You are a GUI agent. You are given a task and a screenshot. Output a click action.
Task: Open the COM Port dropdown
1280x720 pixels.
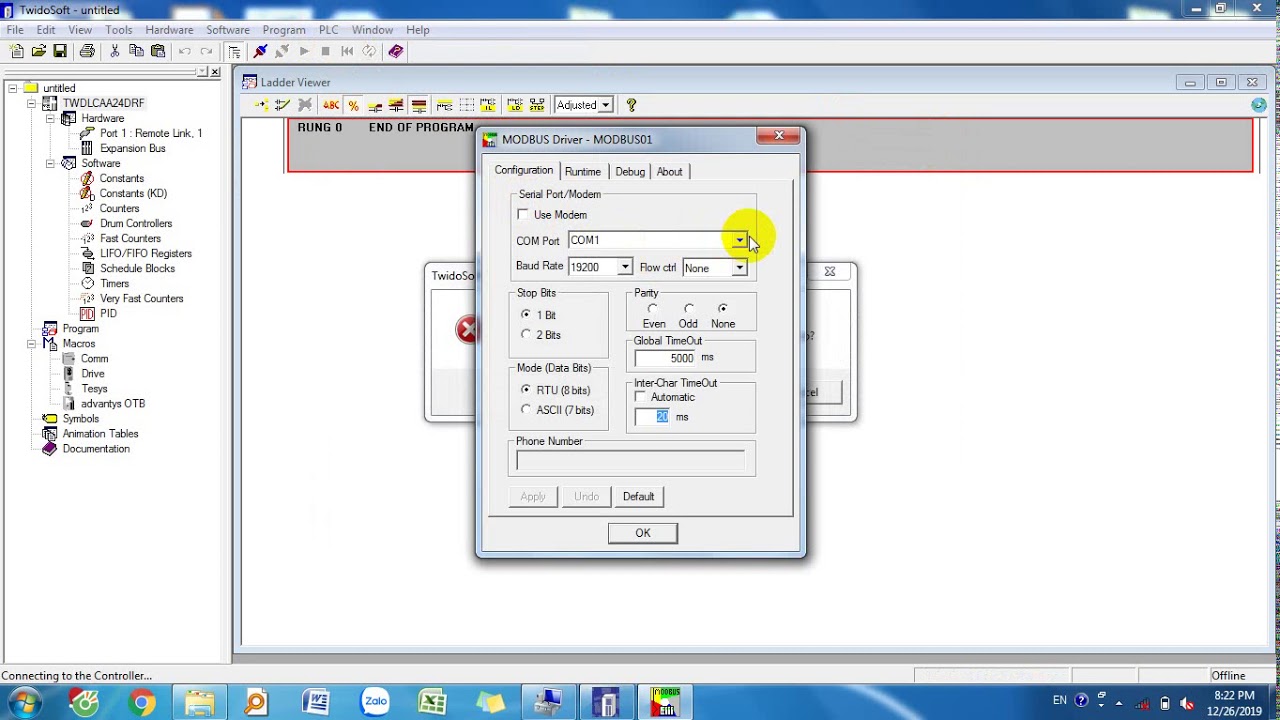point(739,240)
